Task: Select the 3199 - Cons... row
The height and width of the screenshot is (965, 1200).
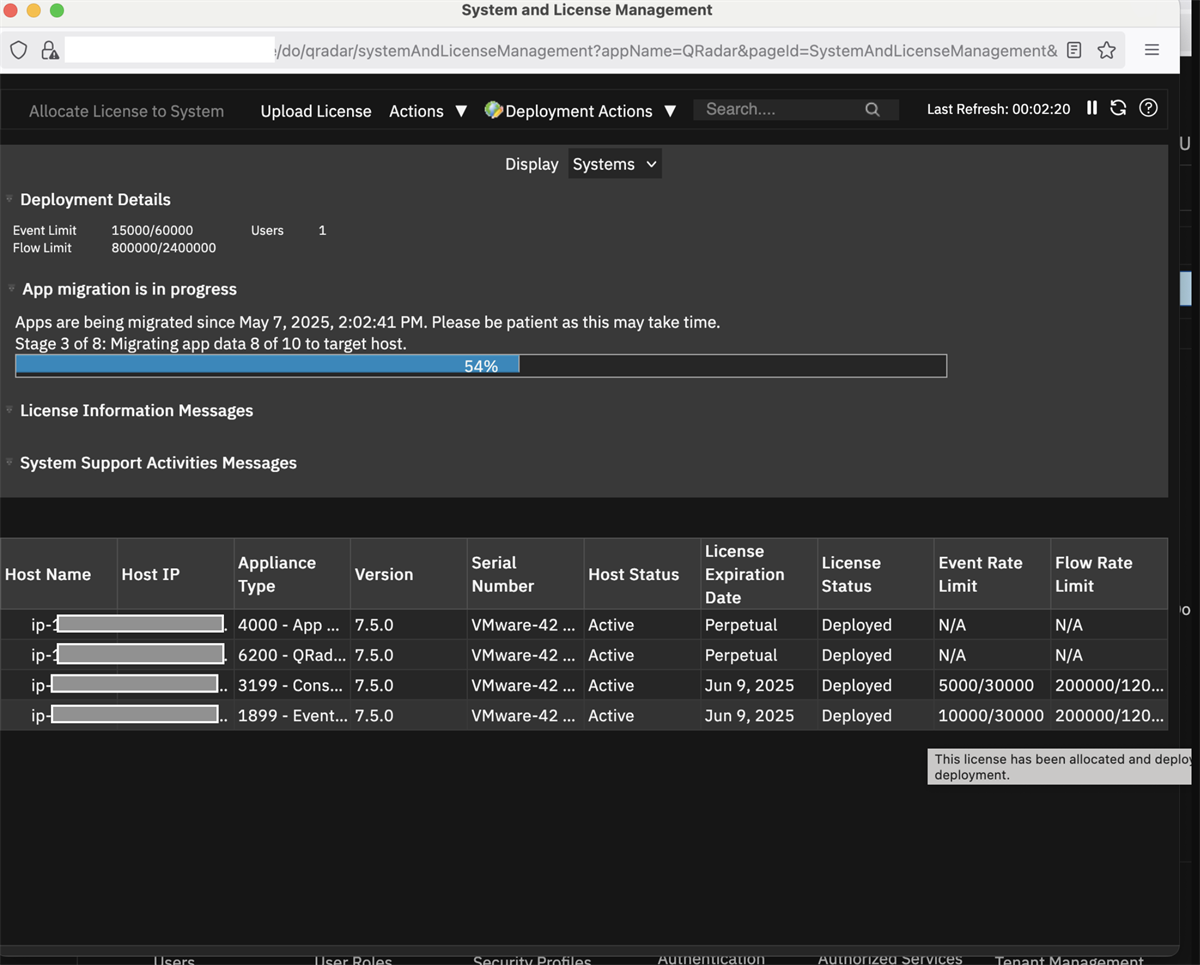Action: pyautogui.click(x=584, y=685)
